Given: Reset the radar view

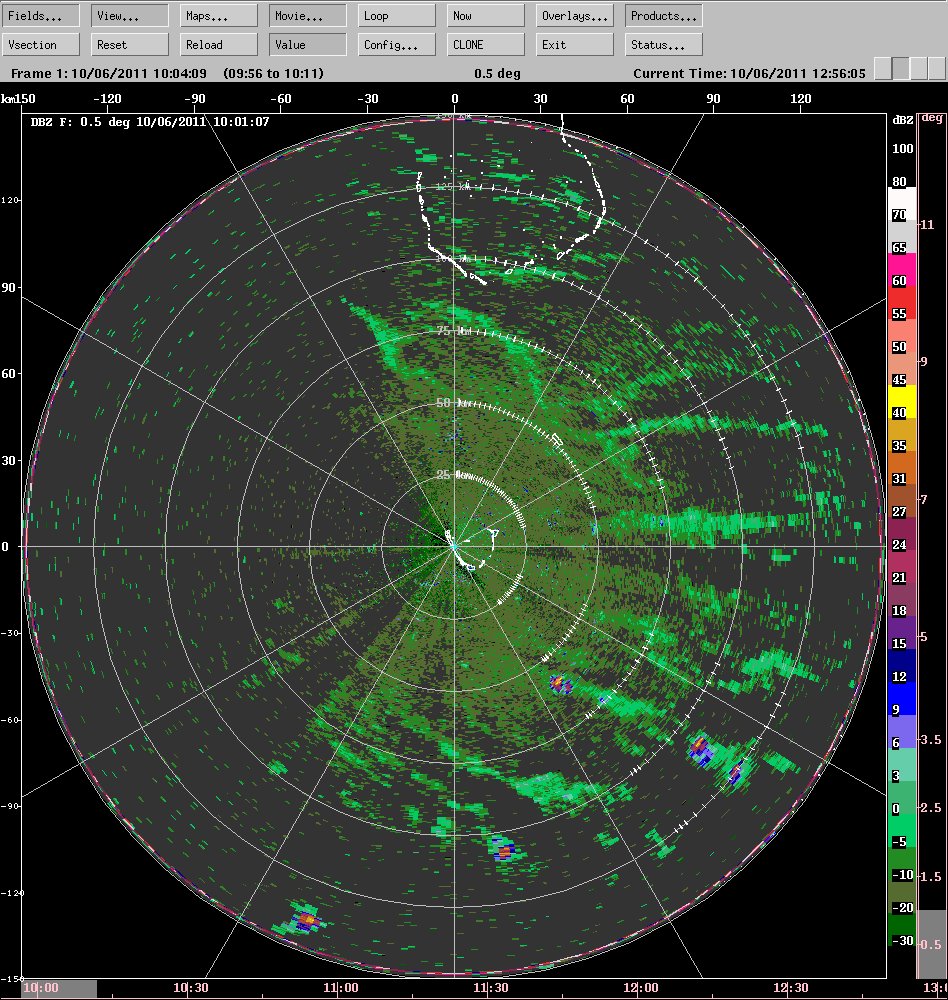Looking at the screenshot, I should (x=130, y=45).
